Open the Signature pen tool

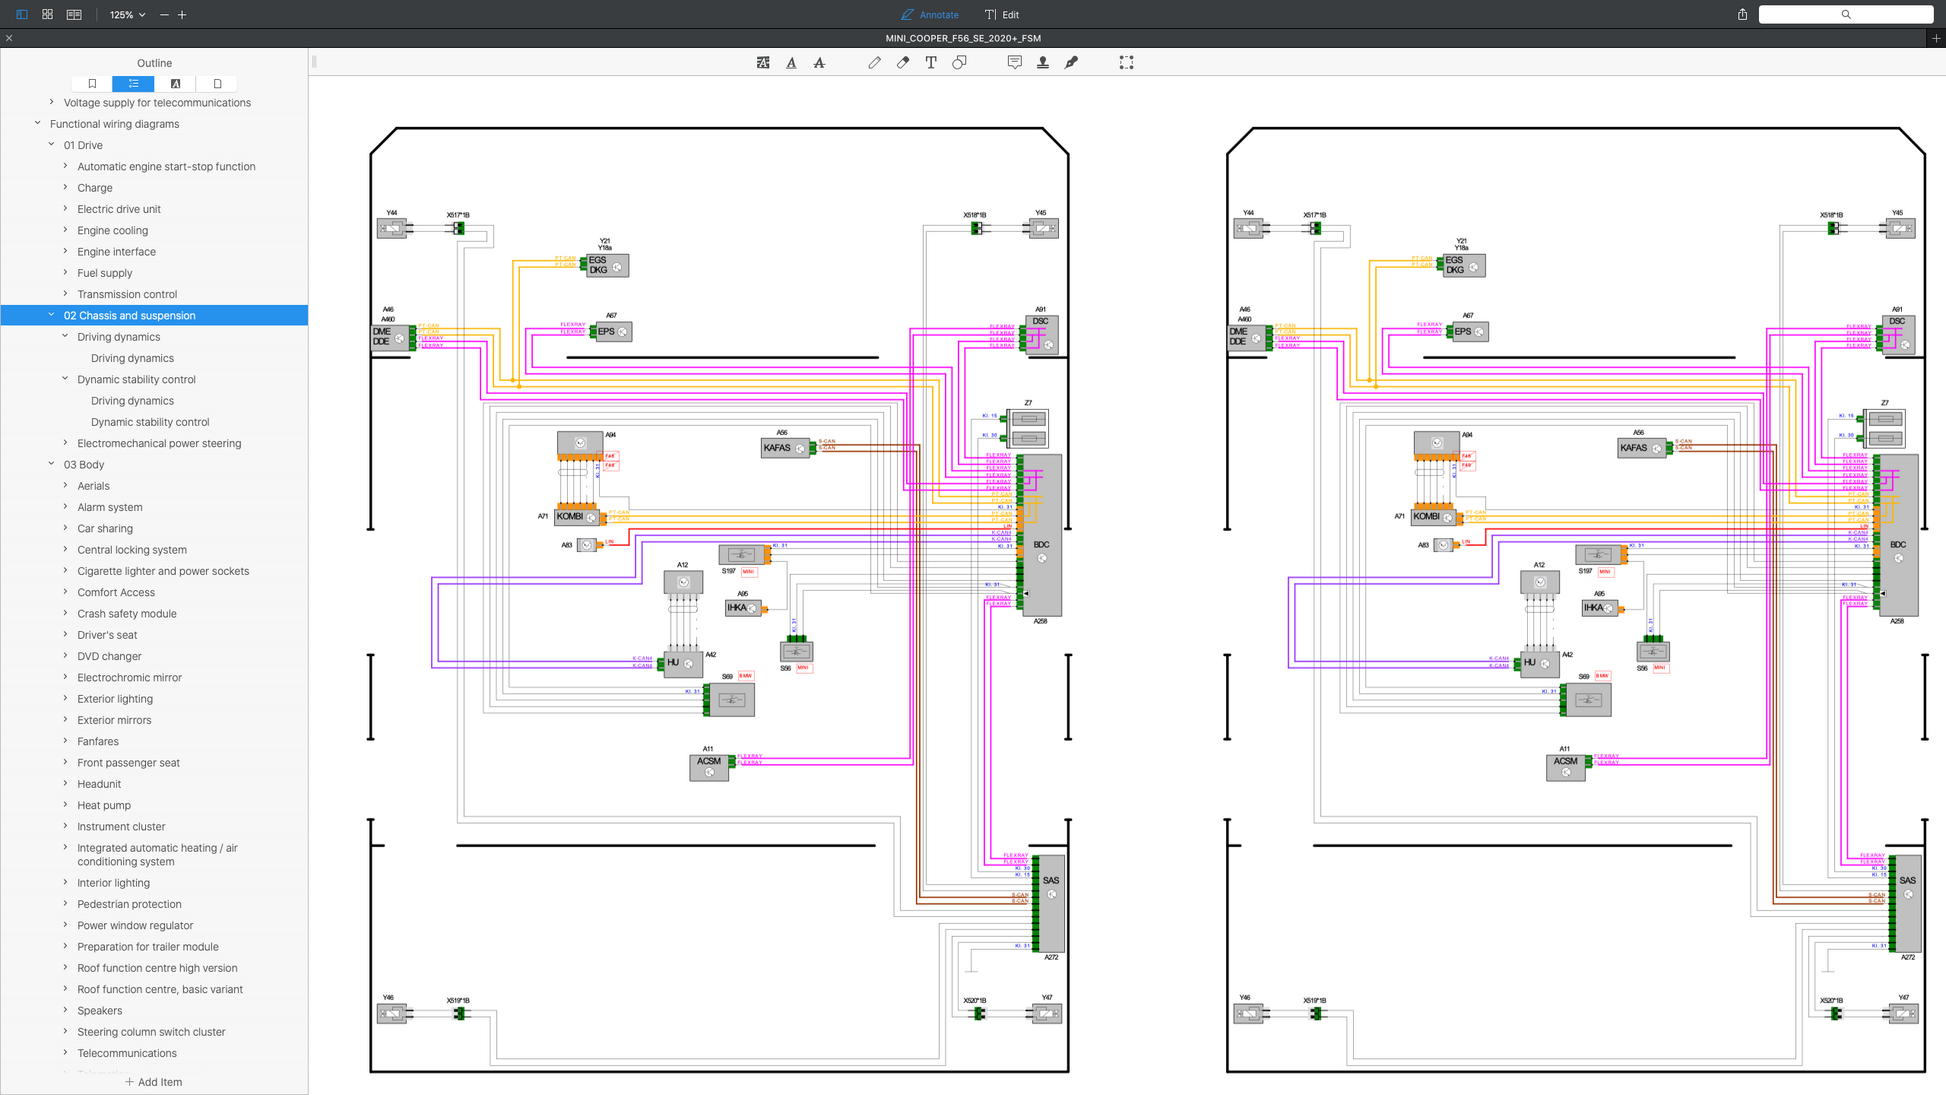coord(1071,62)
